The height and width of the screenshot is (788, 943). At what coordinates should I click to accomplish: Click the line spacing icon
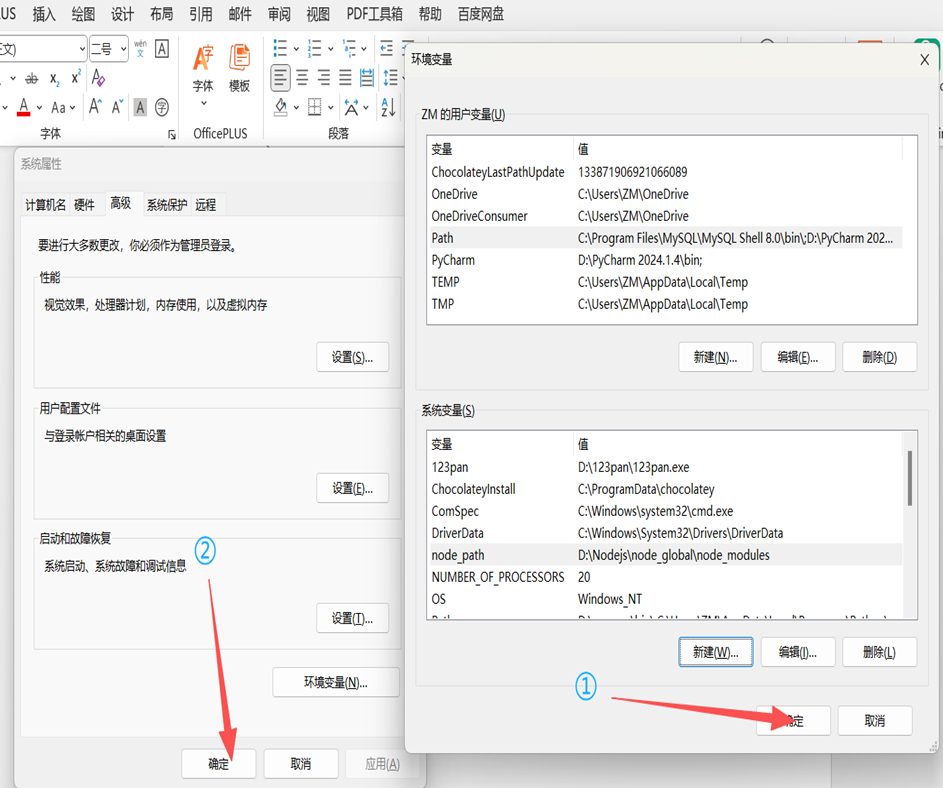tap(391, 78)
